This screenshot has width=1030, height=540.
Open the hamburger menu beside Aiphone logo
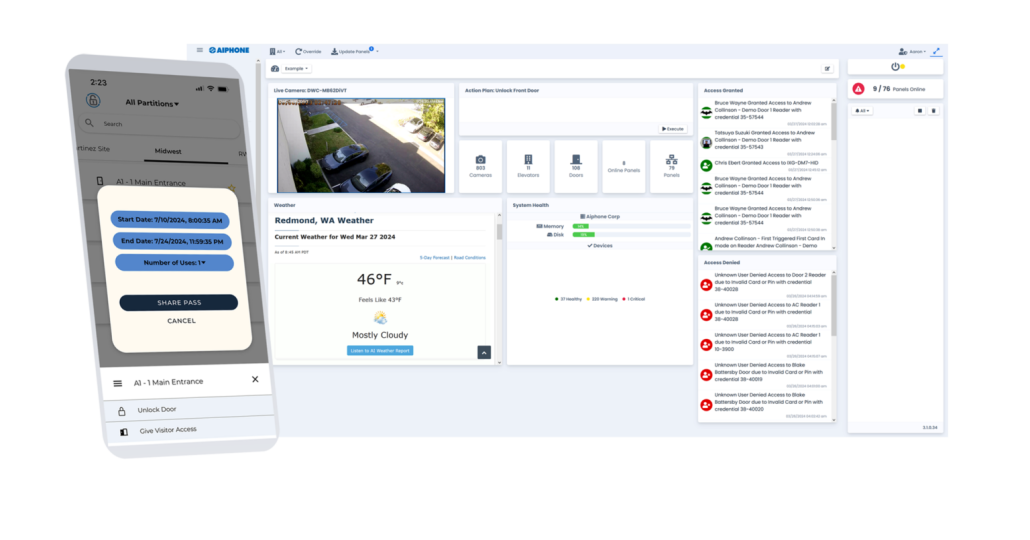tap(200, 50)
